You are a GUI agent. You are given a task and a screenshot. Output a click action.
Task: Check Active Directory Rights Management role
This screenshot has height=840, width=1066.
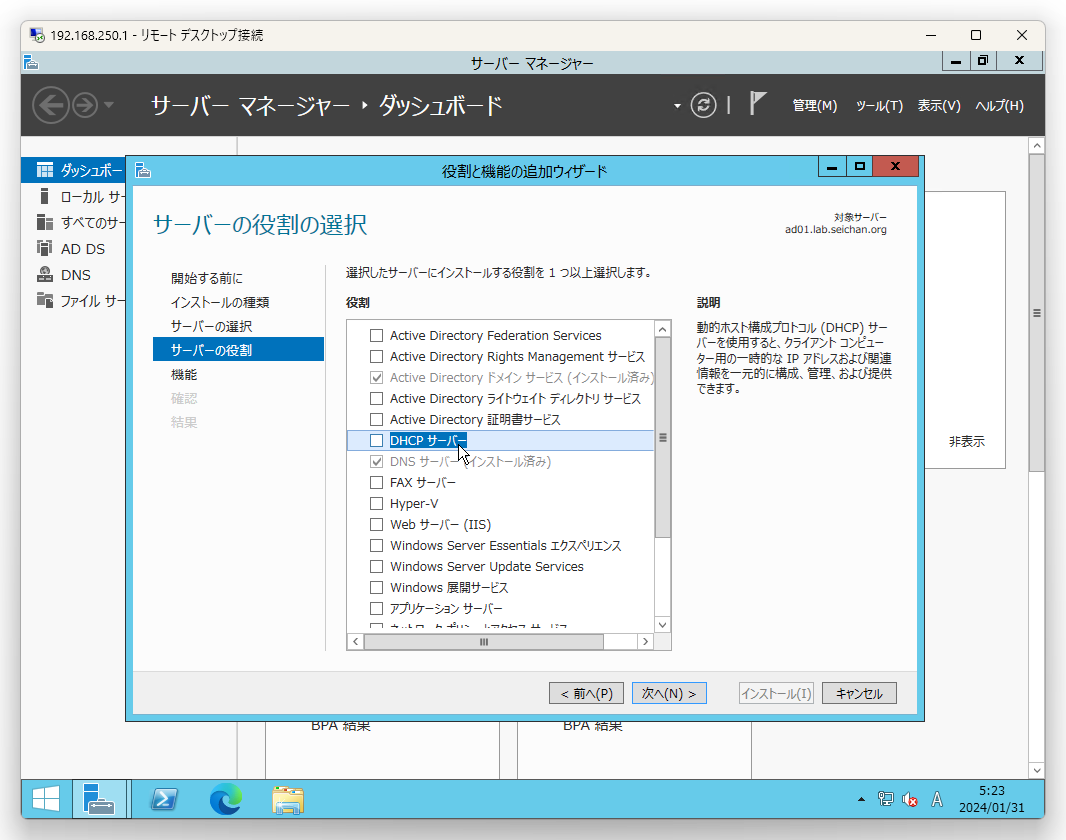click(x=376, y=357)
